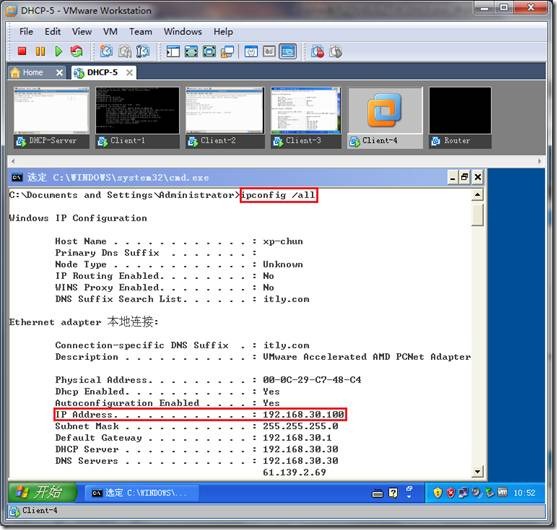557x530 pixels.
Task: Click the yellow security shield tray icon
Action: [438, 493]
